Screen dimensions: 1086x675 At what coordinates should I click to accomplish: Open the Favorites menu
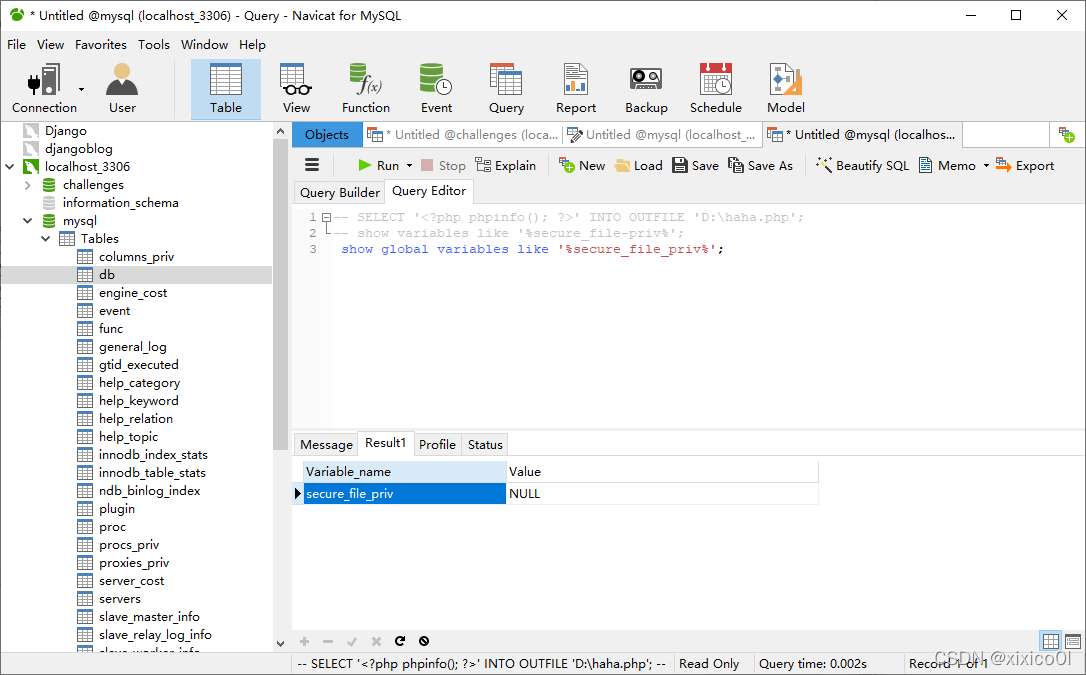pyautogui.click(x=101, y=44)
